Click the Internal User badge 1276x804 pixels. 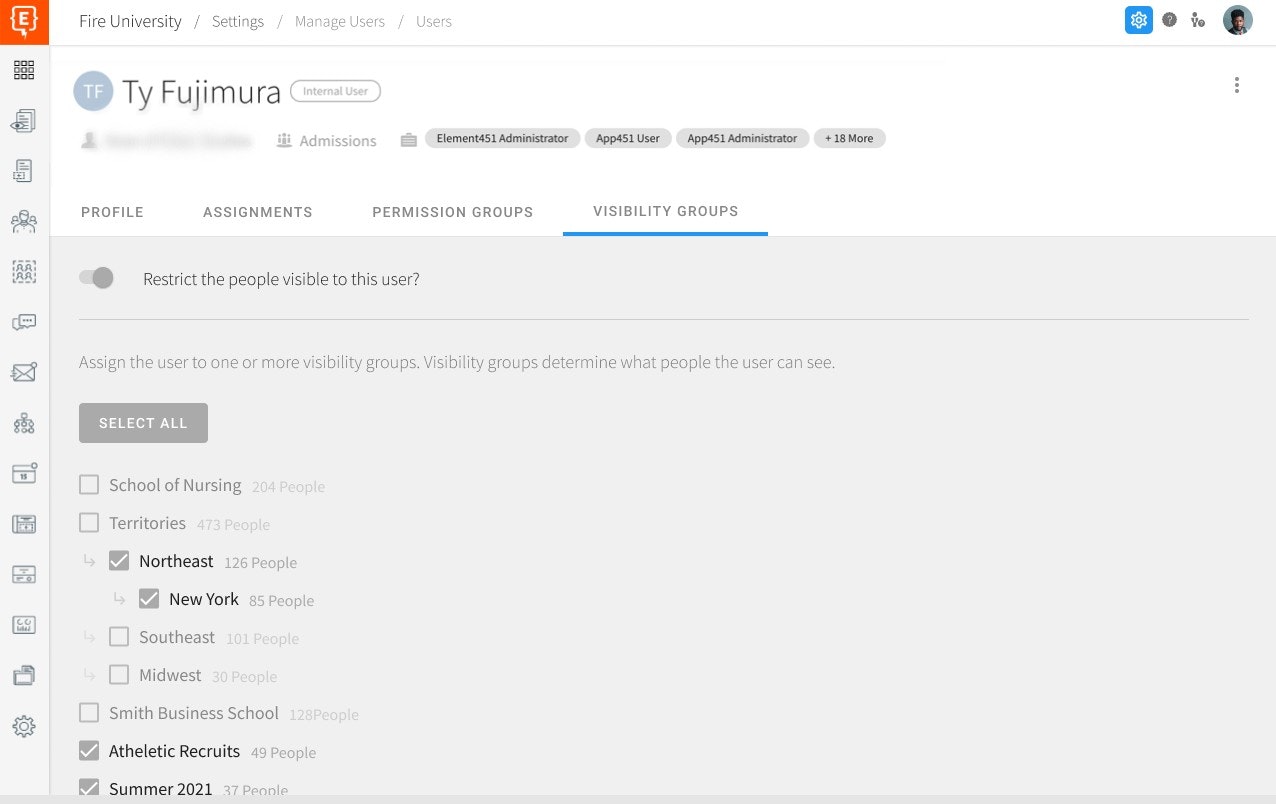tap(335, 91)
